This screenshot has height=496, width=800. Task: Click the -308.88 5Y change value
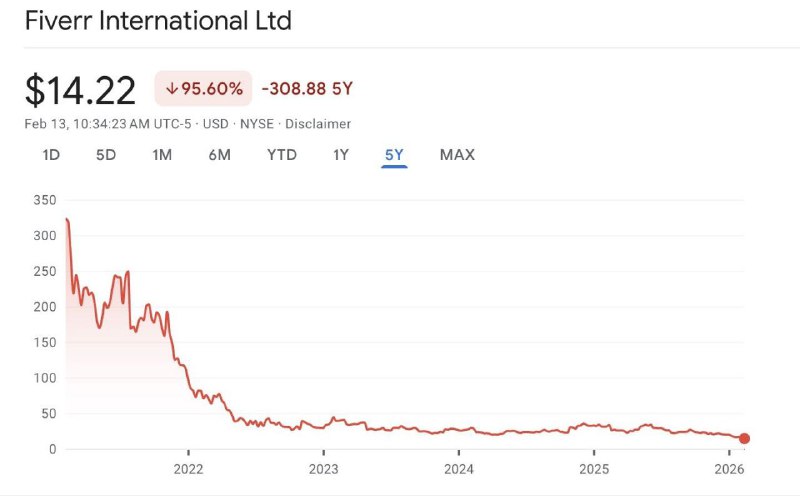click(x=307, y=89)
